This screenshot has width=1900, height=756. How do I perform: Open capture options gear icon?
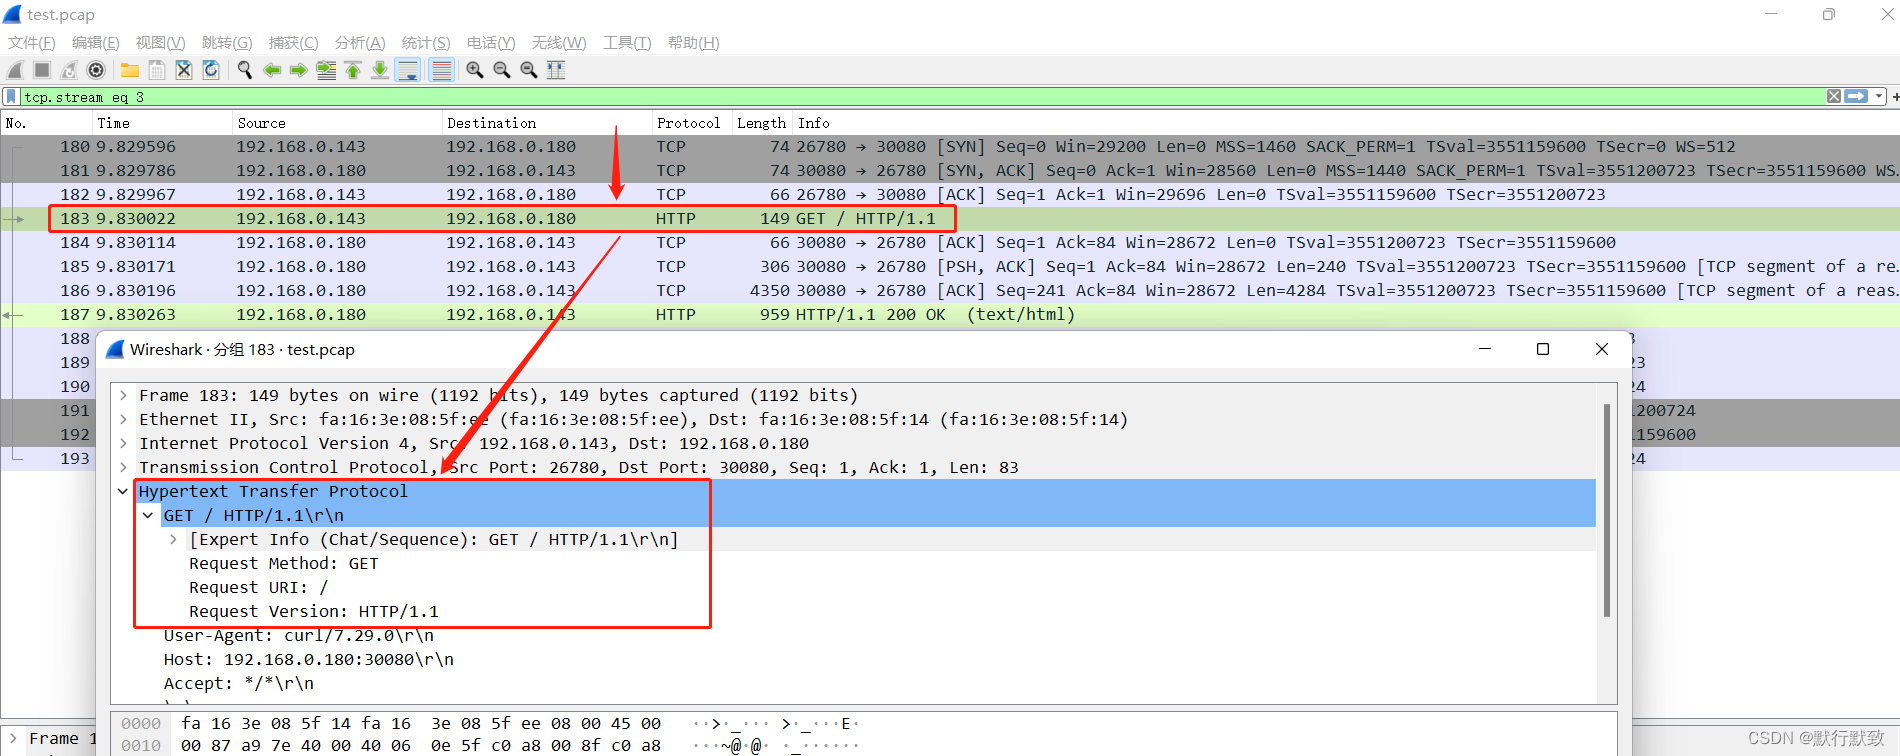click(96, 70)
